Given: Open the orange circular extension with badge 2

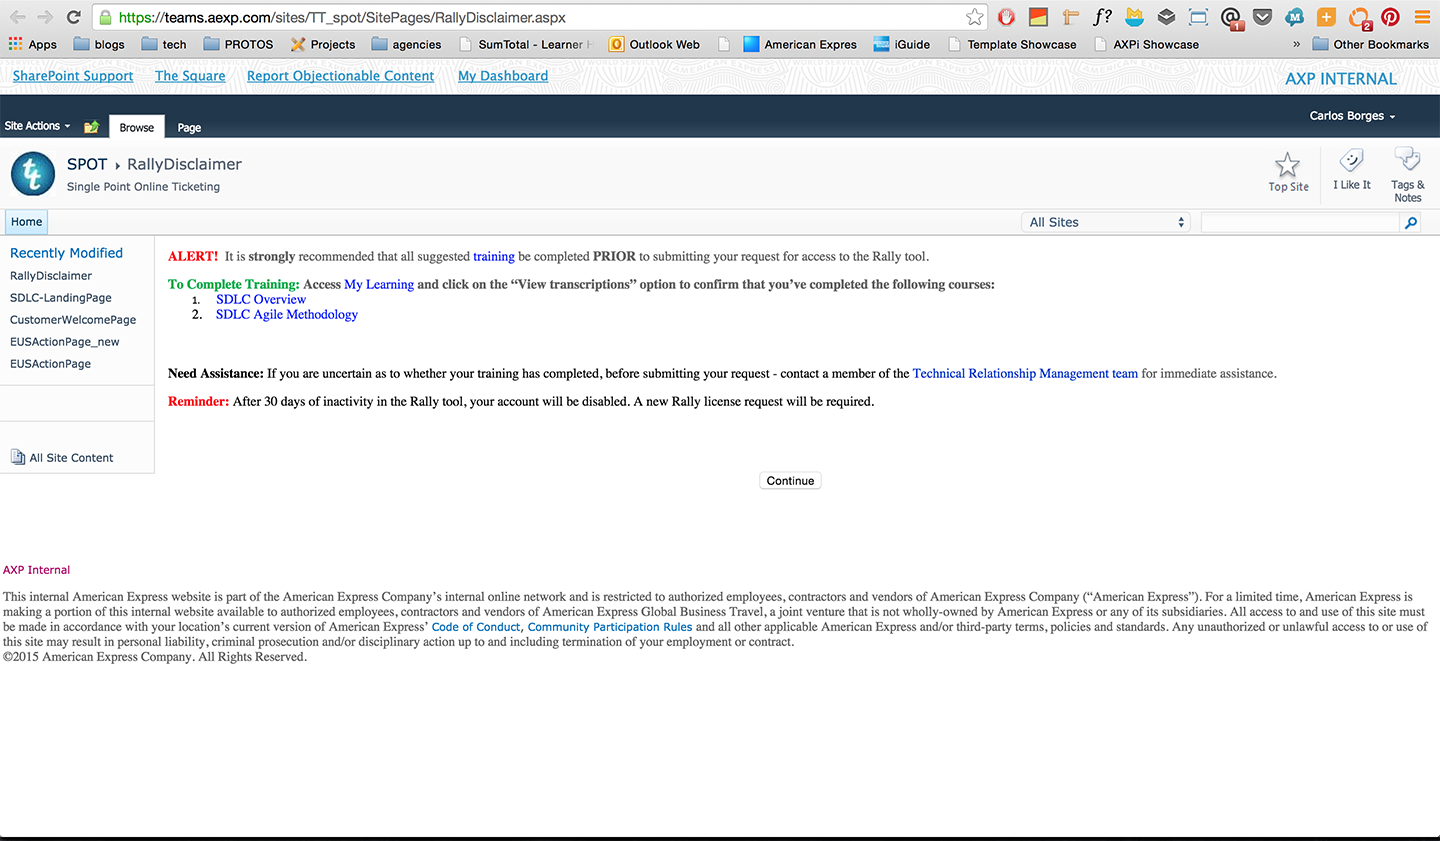Looking at the screenshot, I should click(1359, 18).
